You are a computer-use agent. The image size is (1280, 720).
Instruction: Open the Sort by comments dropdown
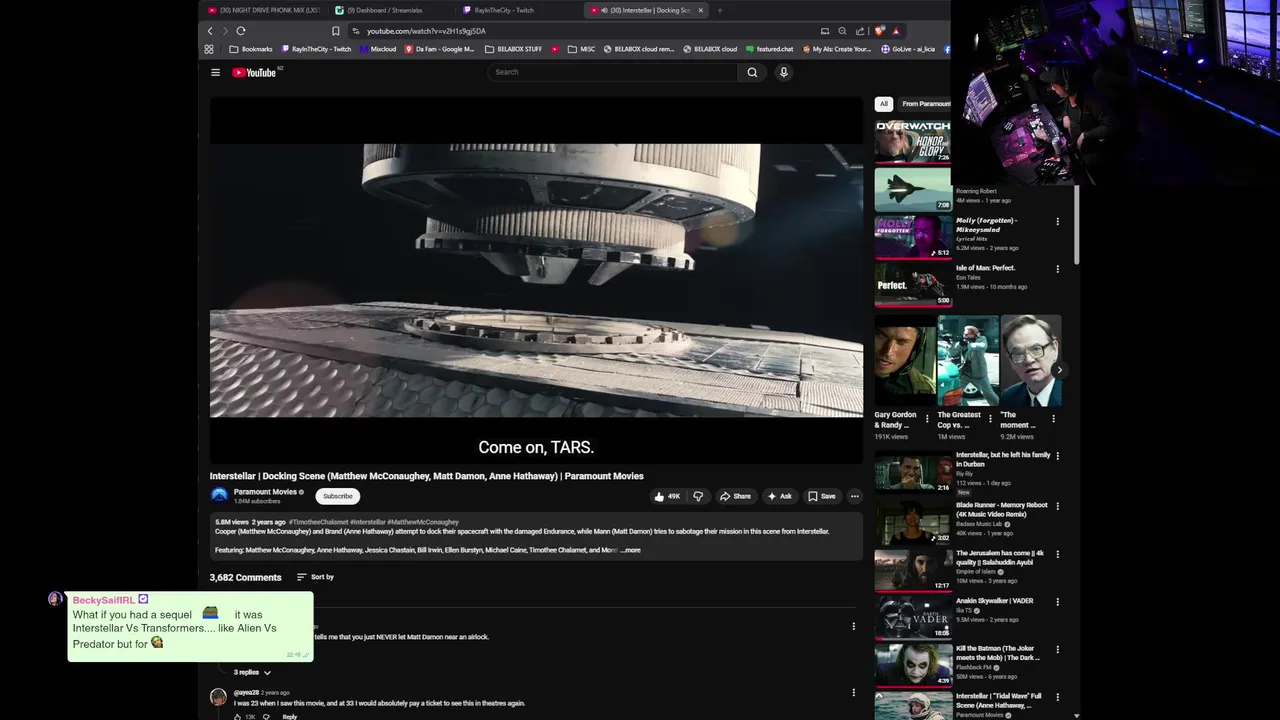(x=315, y=577)
